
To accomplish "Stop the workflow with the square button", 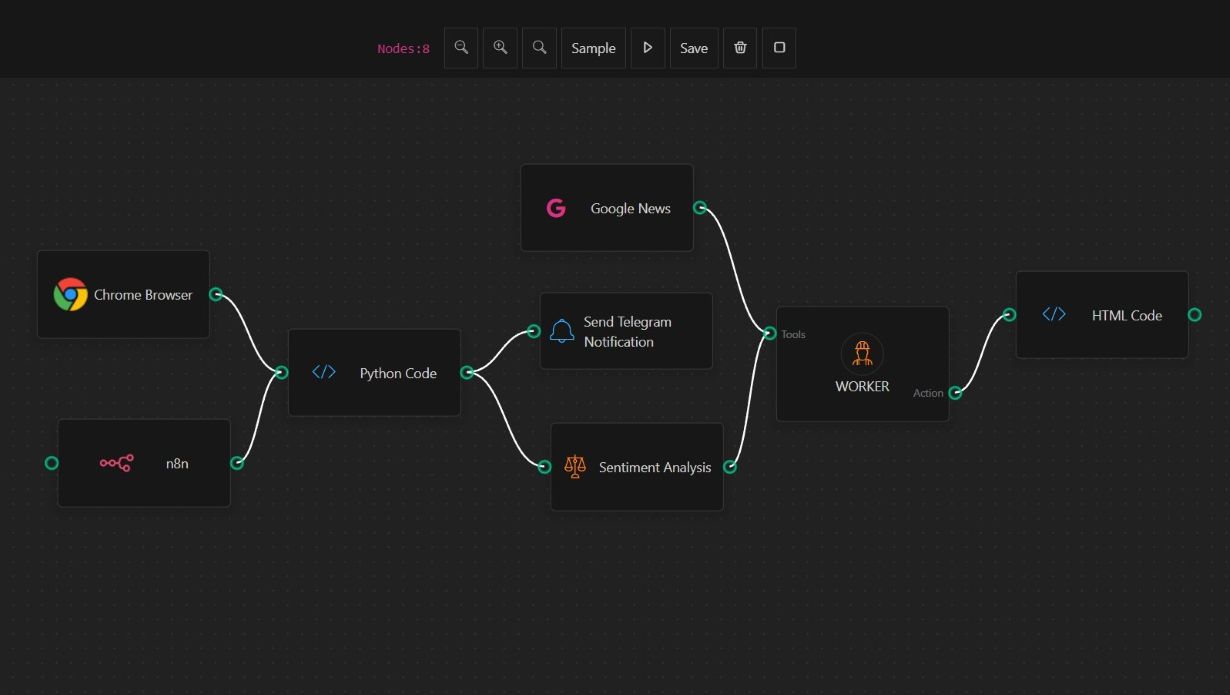I will 779,48.
